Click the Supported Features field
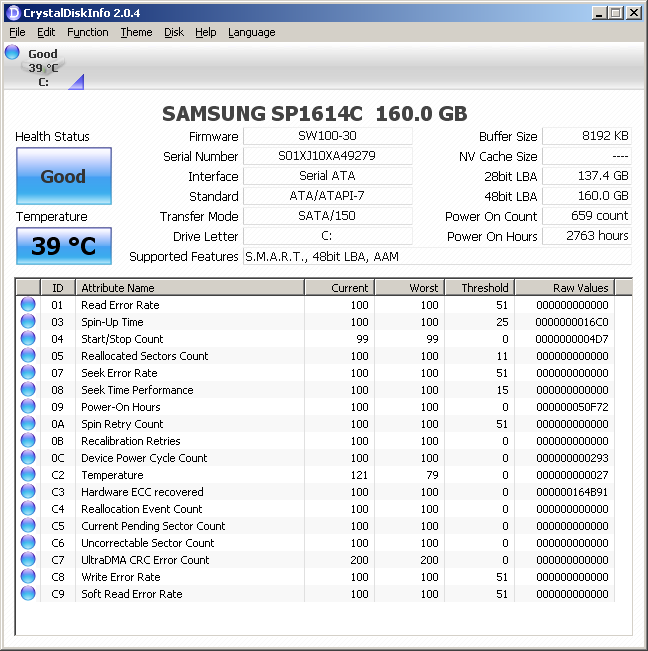Image resolution: width=648 pixels, height=651 pixels. 437,257
